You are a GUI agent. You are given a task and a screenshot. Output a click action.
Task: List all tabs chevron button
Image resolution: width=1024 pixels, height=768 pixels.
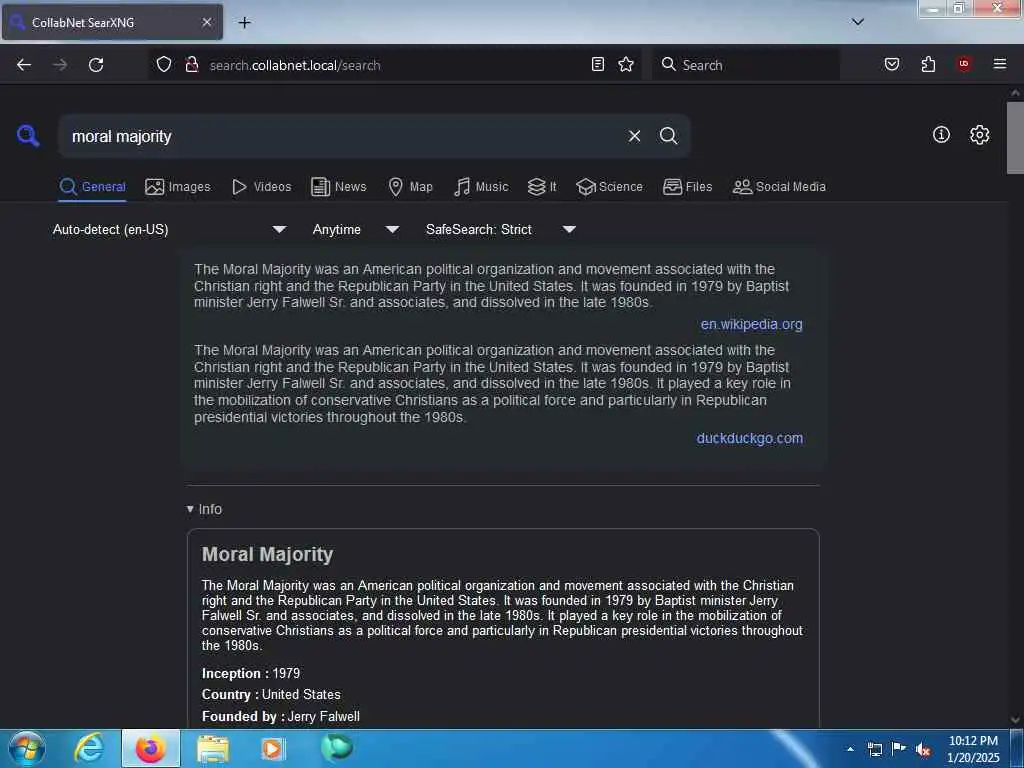[858, 22]
